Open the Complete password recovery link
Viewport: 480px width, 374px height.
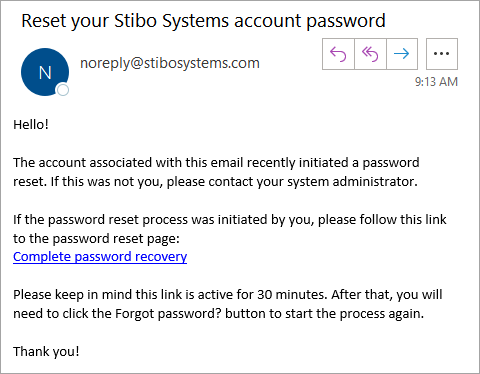click(100, 257)
